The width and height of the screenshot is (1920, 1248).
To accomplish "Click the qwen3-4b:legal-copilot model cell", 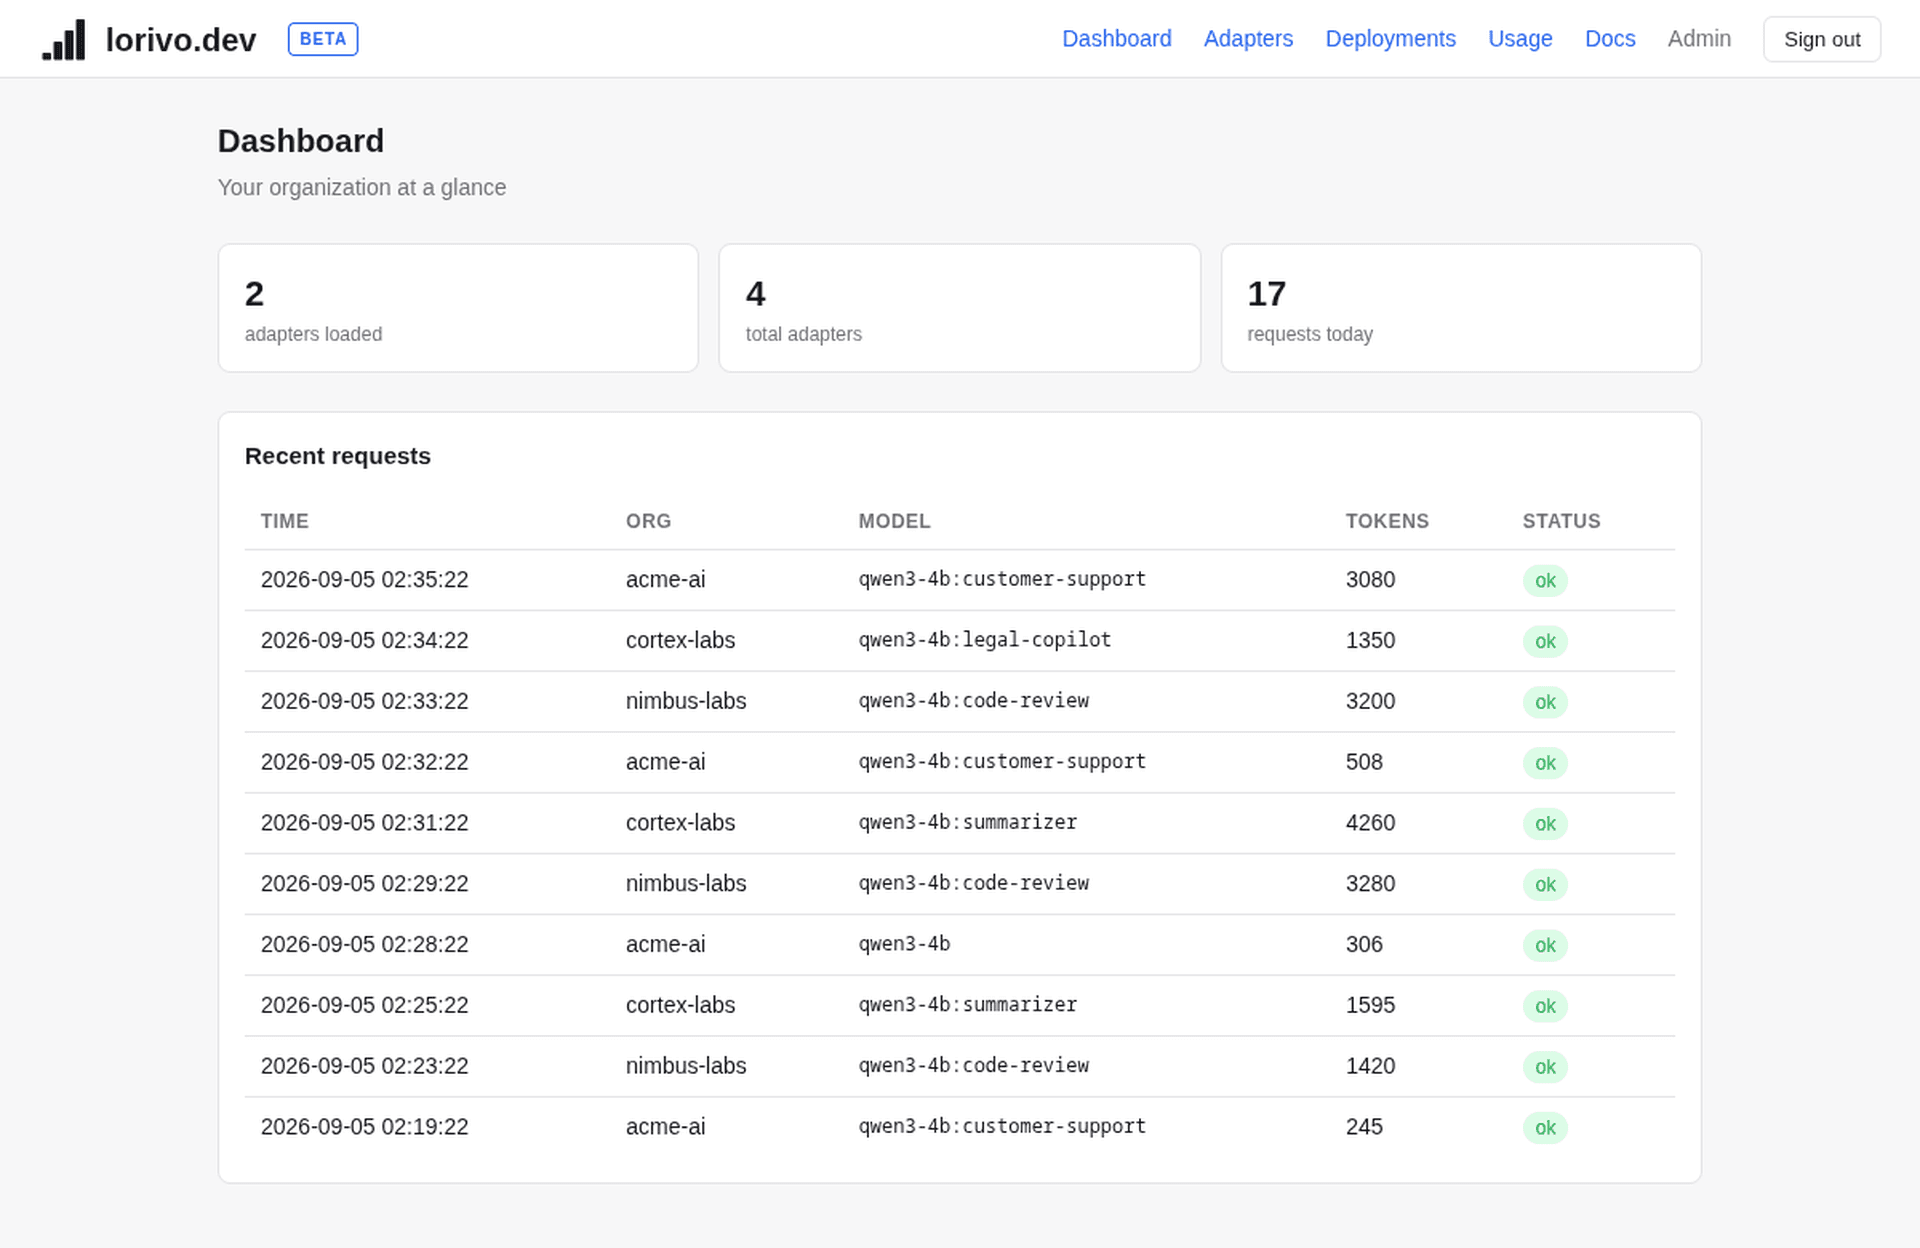I will pyautogui.click(x=985, y=640).
